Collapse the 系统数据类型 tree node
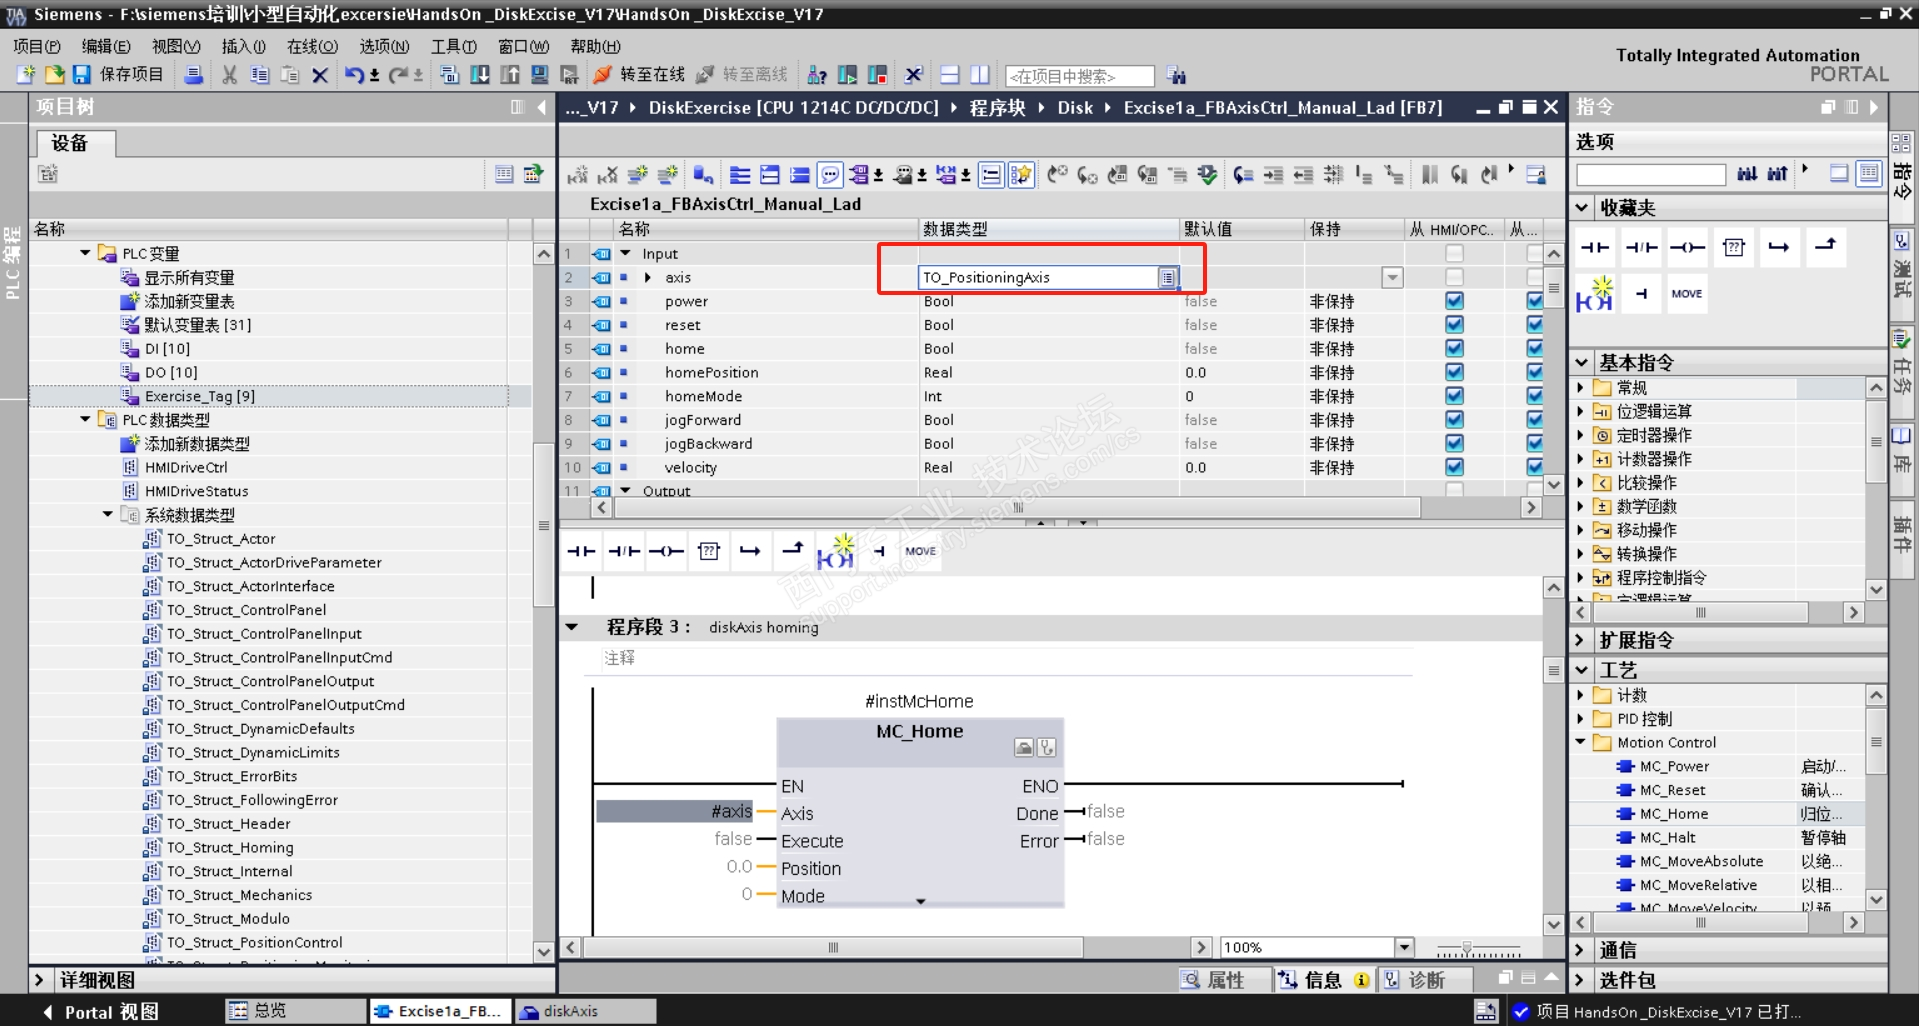 coord(108,515)
